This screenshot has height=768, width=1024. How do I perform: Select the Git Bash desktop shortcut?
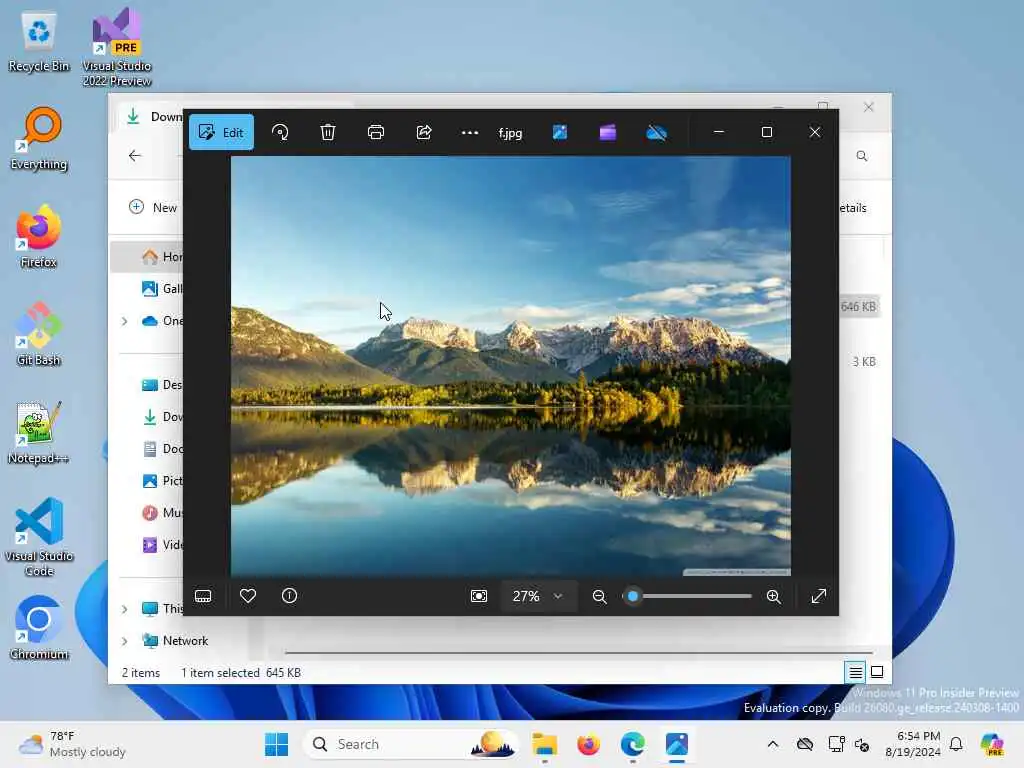(39, 335)
